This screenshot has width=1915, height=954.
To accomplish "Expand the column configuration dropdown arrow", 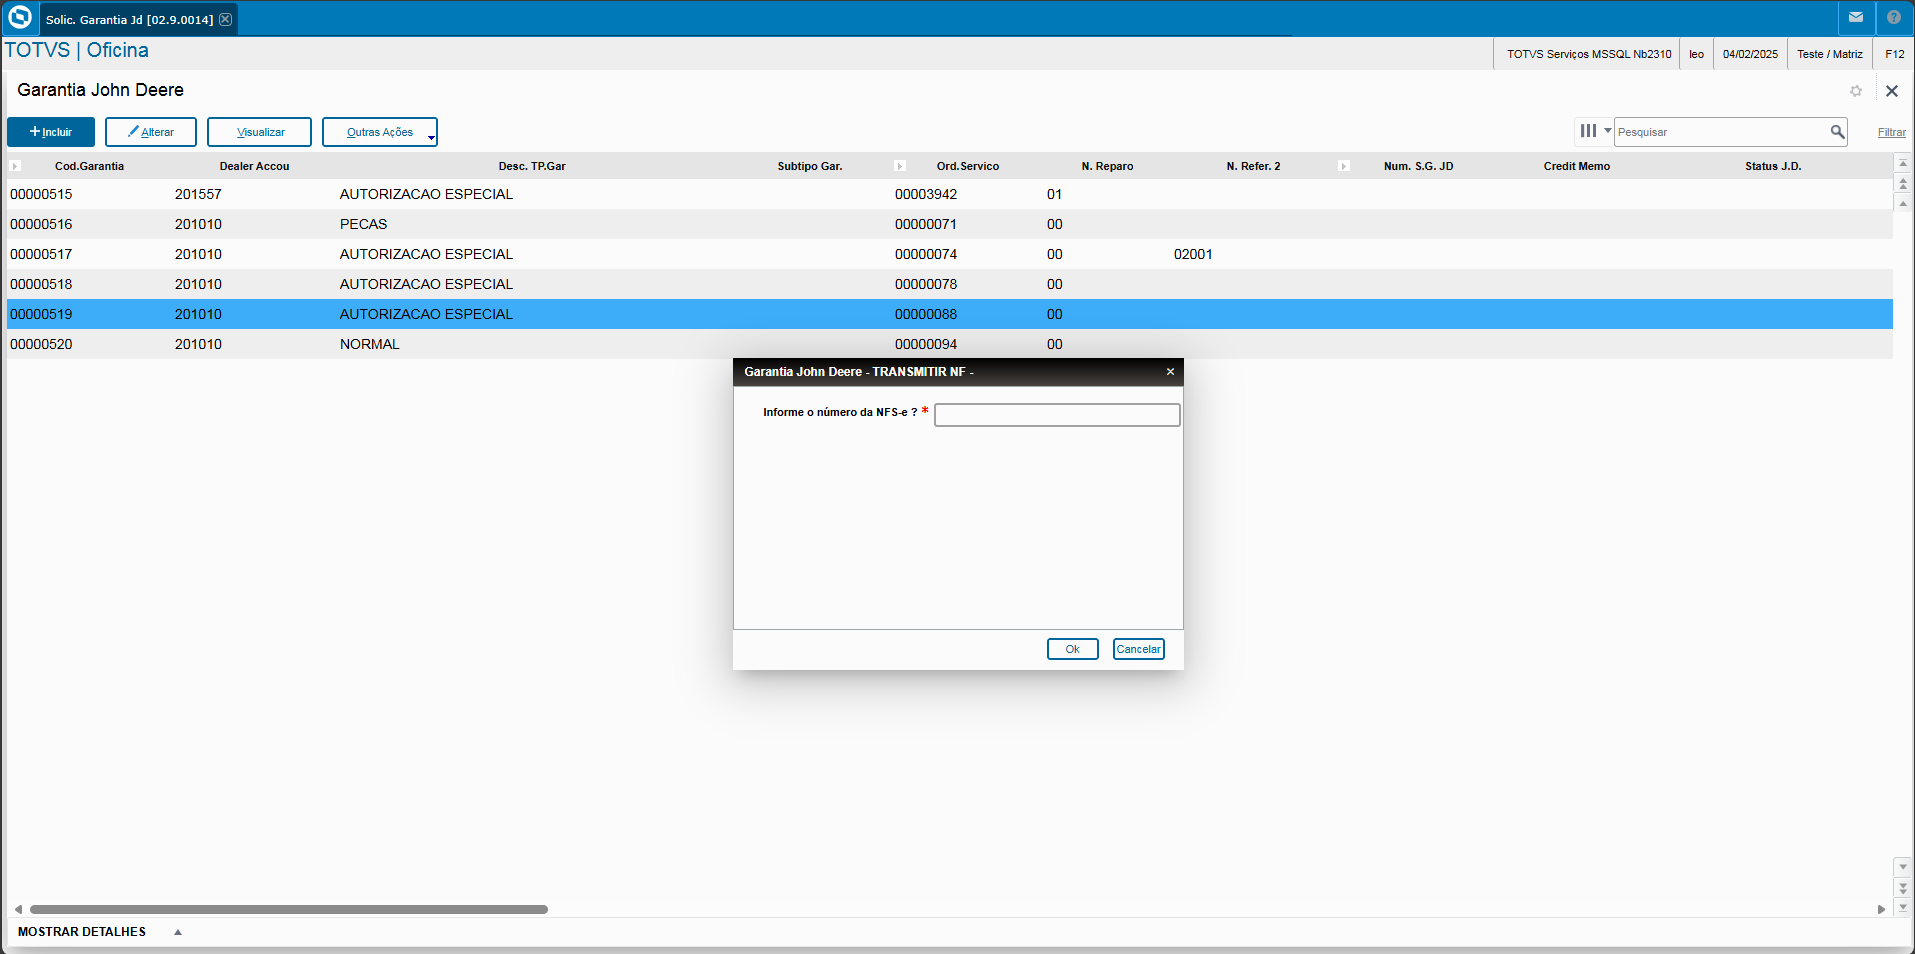I will pos(1607,131).
